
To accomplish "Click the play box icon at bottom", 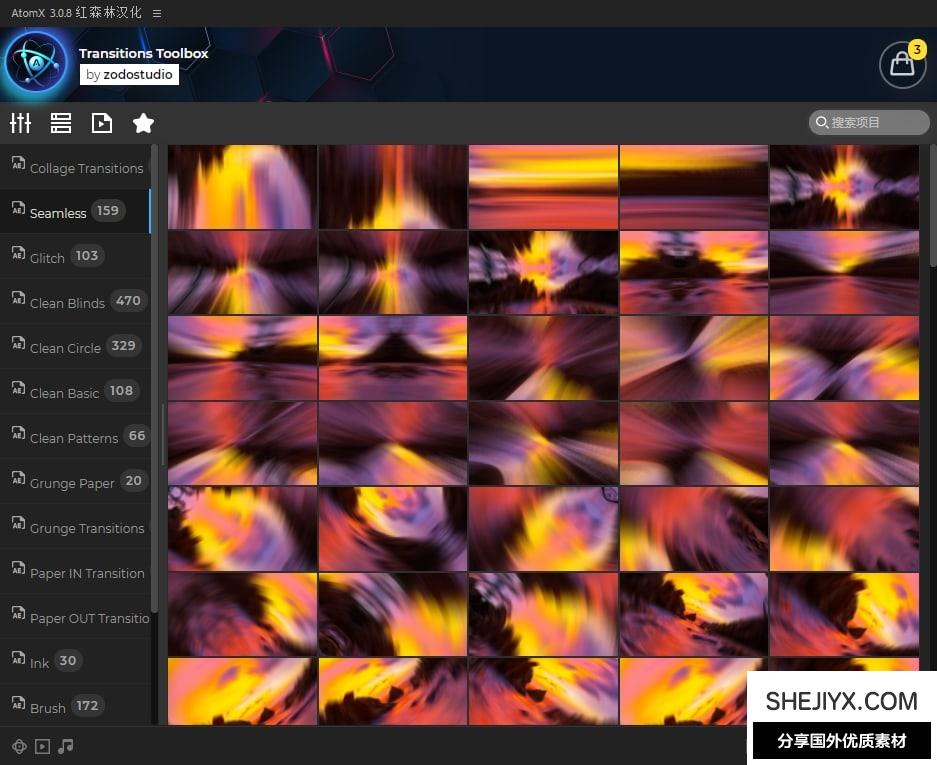I will point(42,746).
